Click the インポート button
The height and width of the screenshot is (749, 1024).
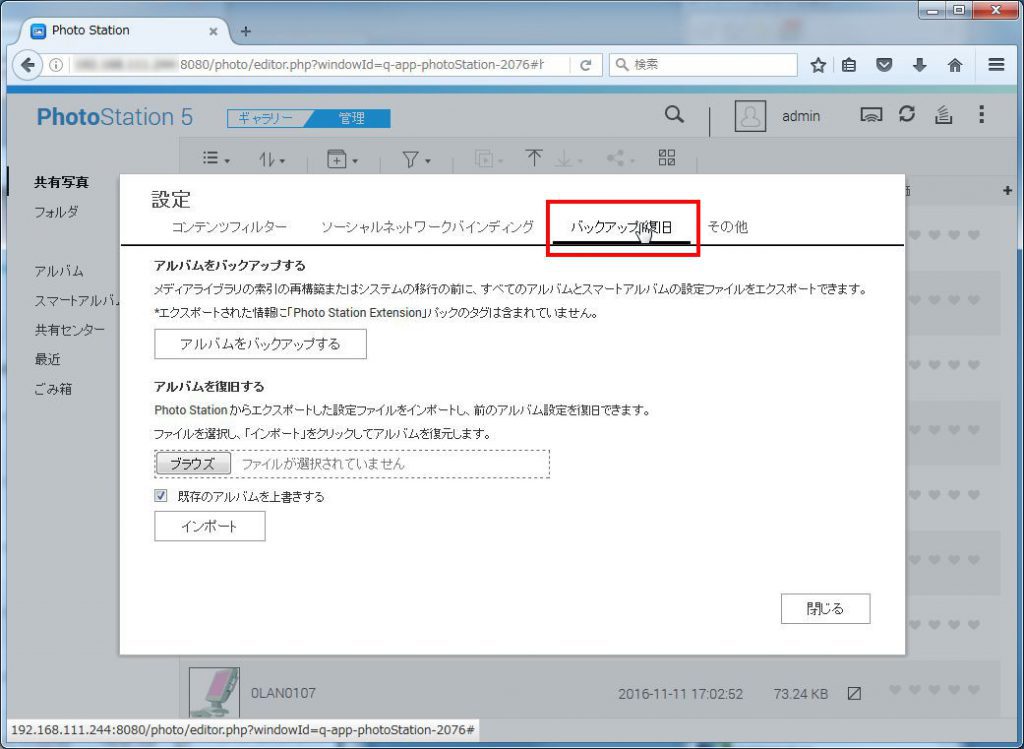[210, 526]
